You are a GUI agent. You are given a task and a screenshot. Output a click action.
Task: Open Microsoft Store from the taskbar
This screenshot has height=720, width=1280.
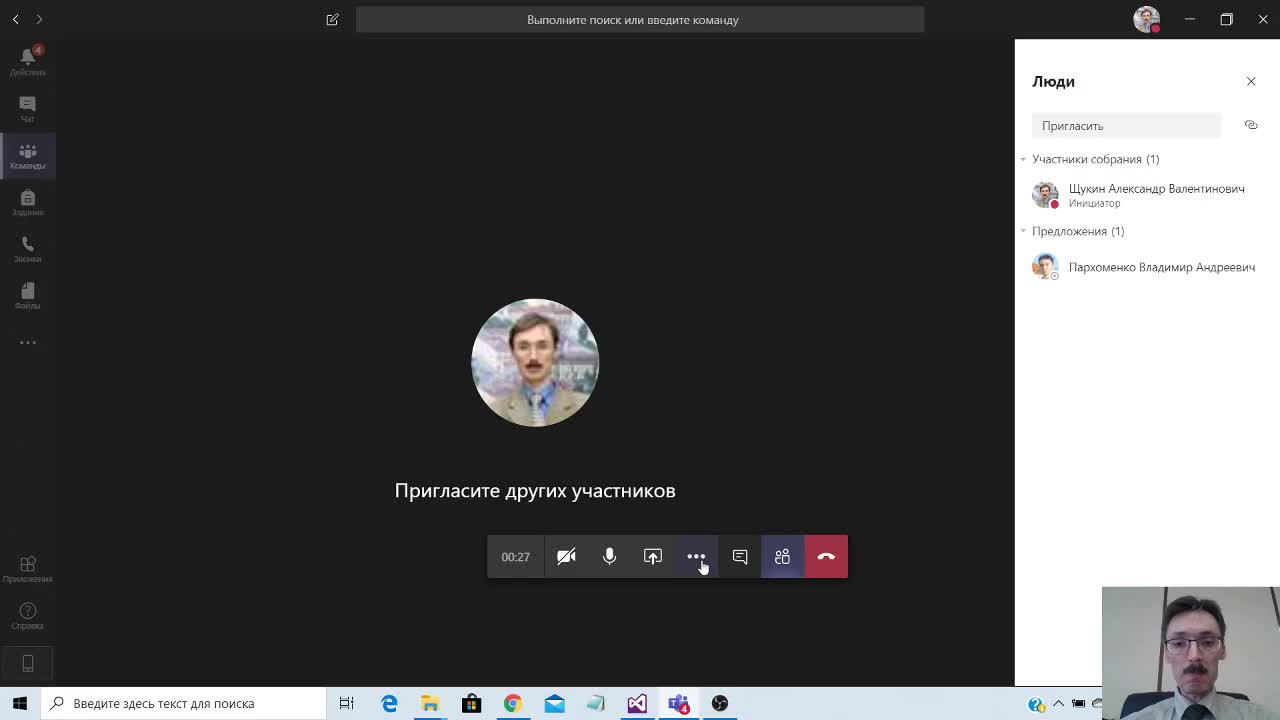tap(471, 703)
